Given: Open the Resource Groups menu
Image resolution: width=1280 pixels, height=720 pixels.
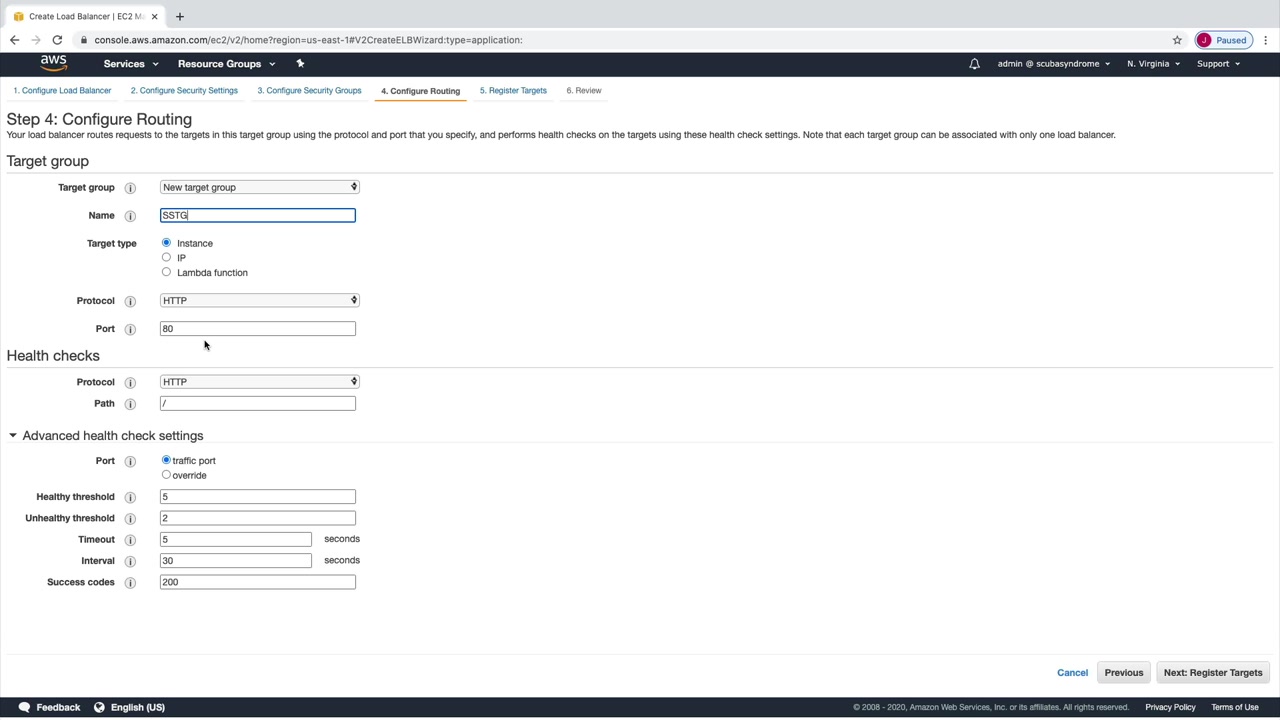Looking at the screenshot, I should point(226,64).
